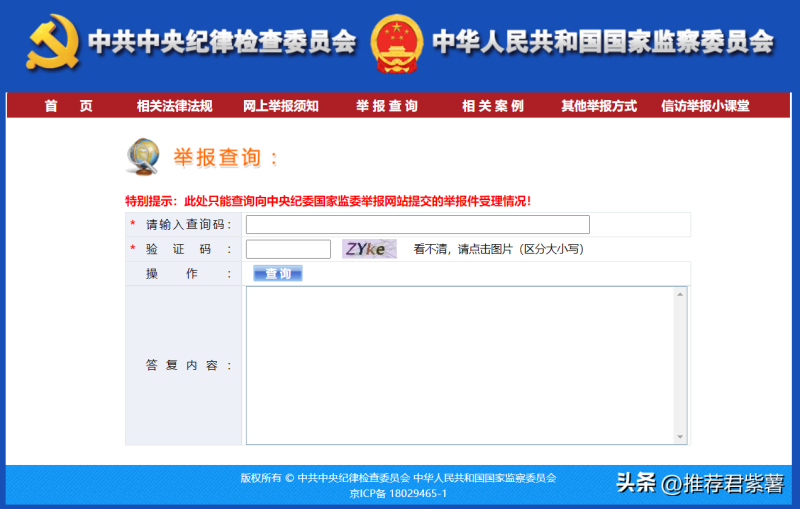Focus the 请输入查询码 input field
Image resolution: width=800 pixels, height=509 pixels.
pyautogui.click(x=417, y=225)
